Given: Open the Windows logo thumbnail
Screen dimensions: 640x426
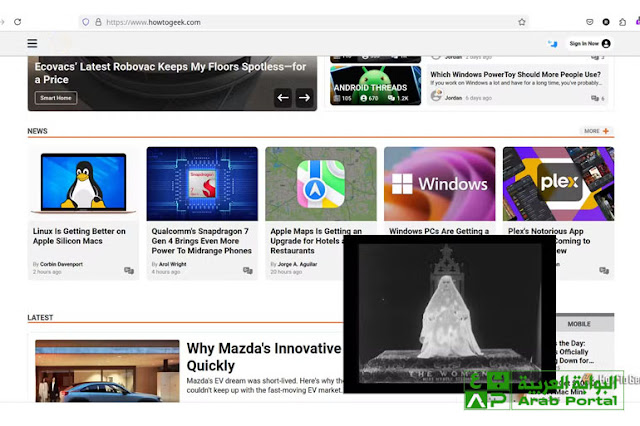Looking at the screenshot, I should [x=440, y=184].
